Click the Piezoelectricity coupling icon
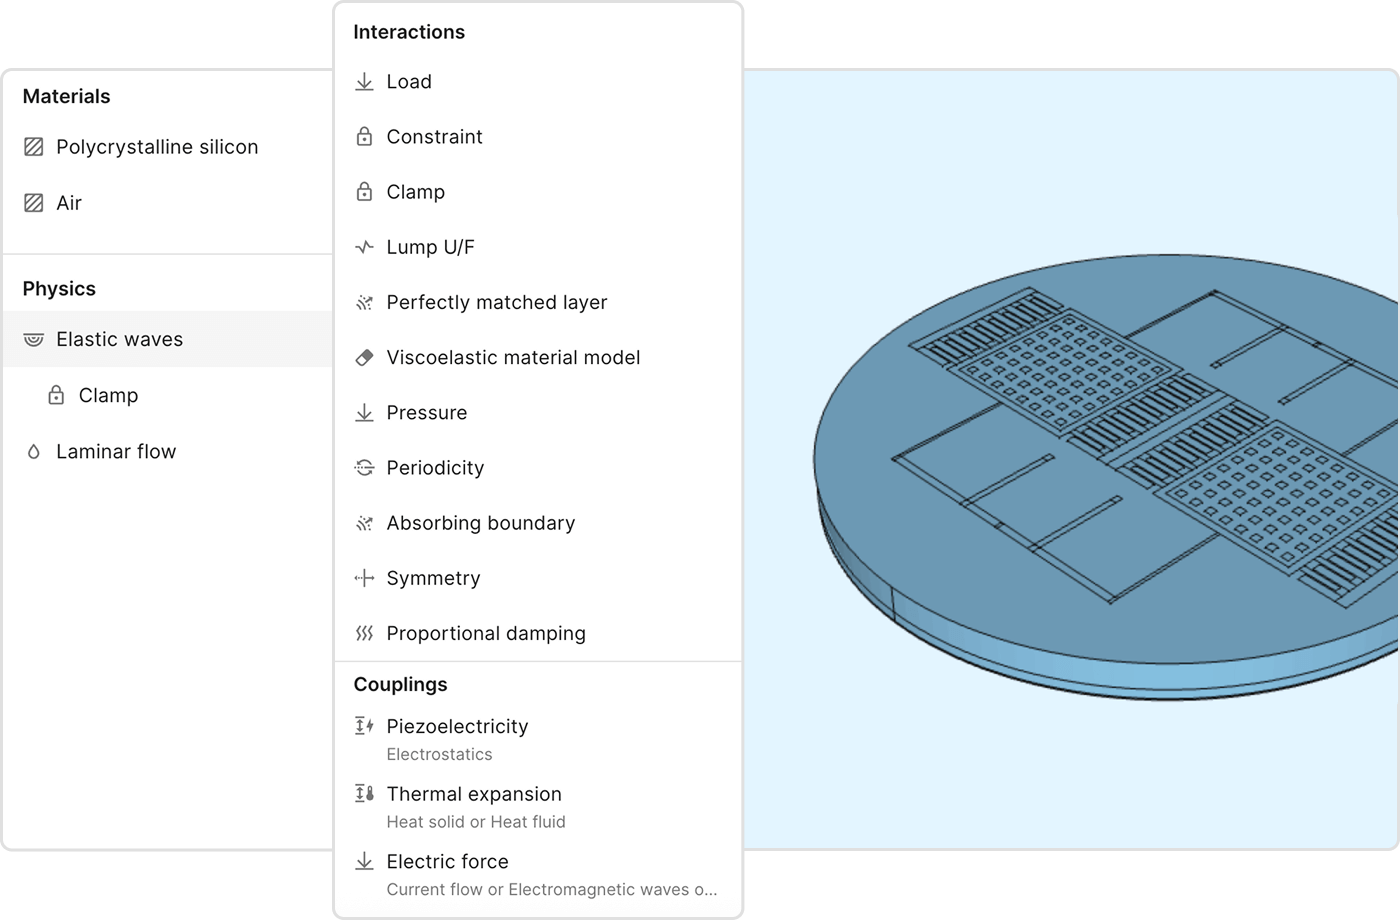 [x=364, y=727]
